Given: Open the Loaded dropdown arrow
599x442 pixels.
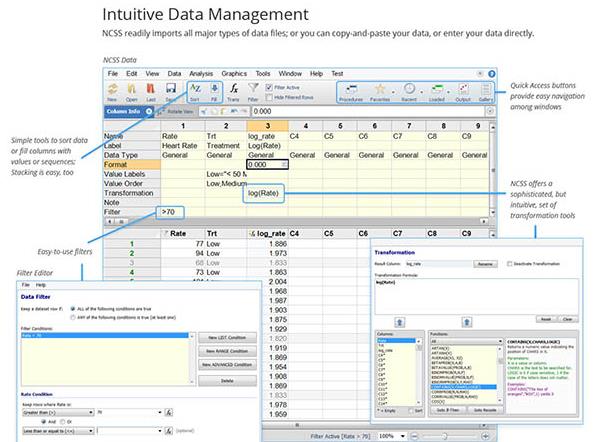Looking at the screenshot, I should 448,92.
